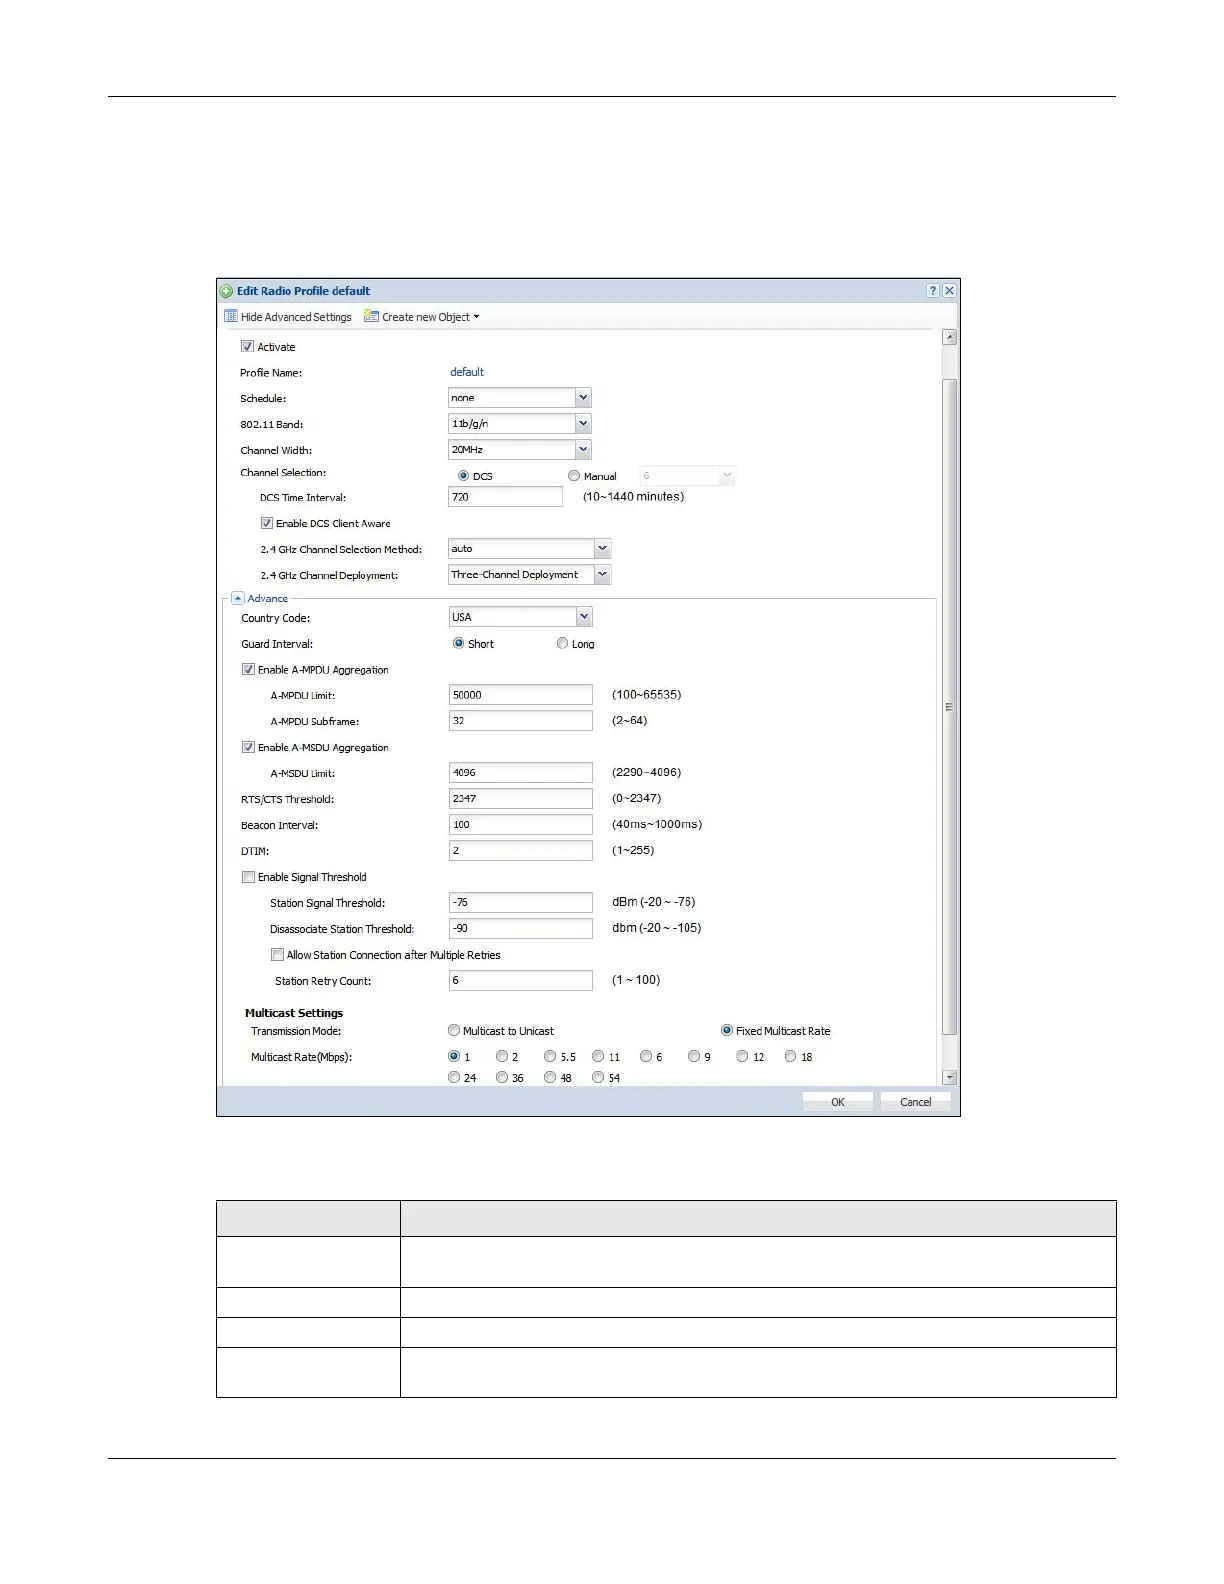Image resolution: width=1224 pixels, height=1584 pixels.
Task: Open the 802.11 Band dropdown
Action: 583,424
